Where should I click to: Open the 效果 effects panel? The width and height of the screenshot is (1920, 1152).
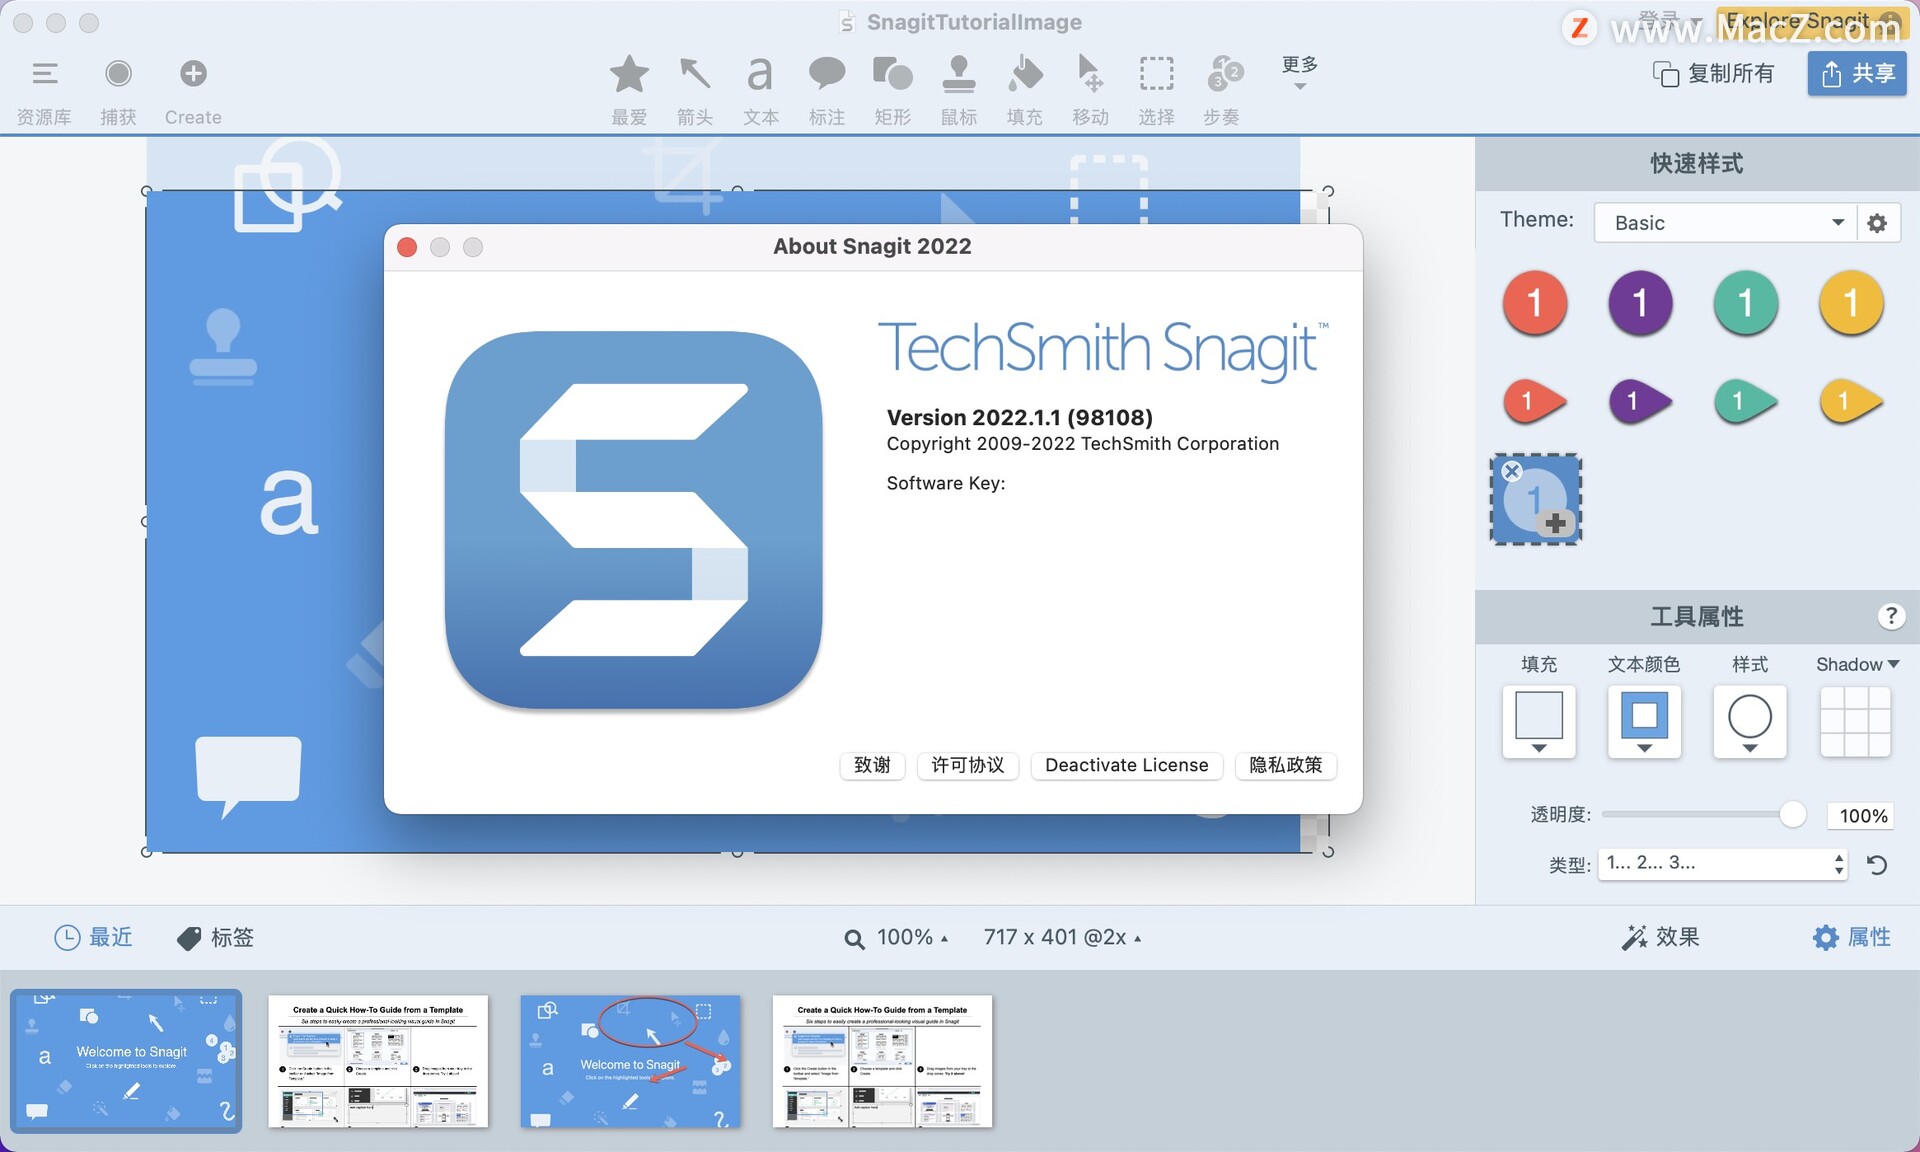[1660, 937]
